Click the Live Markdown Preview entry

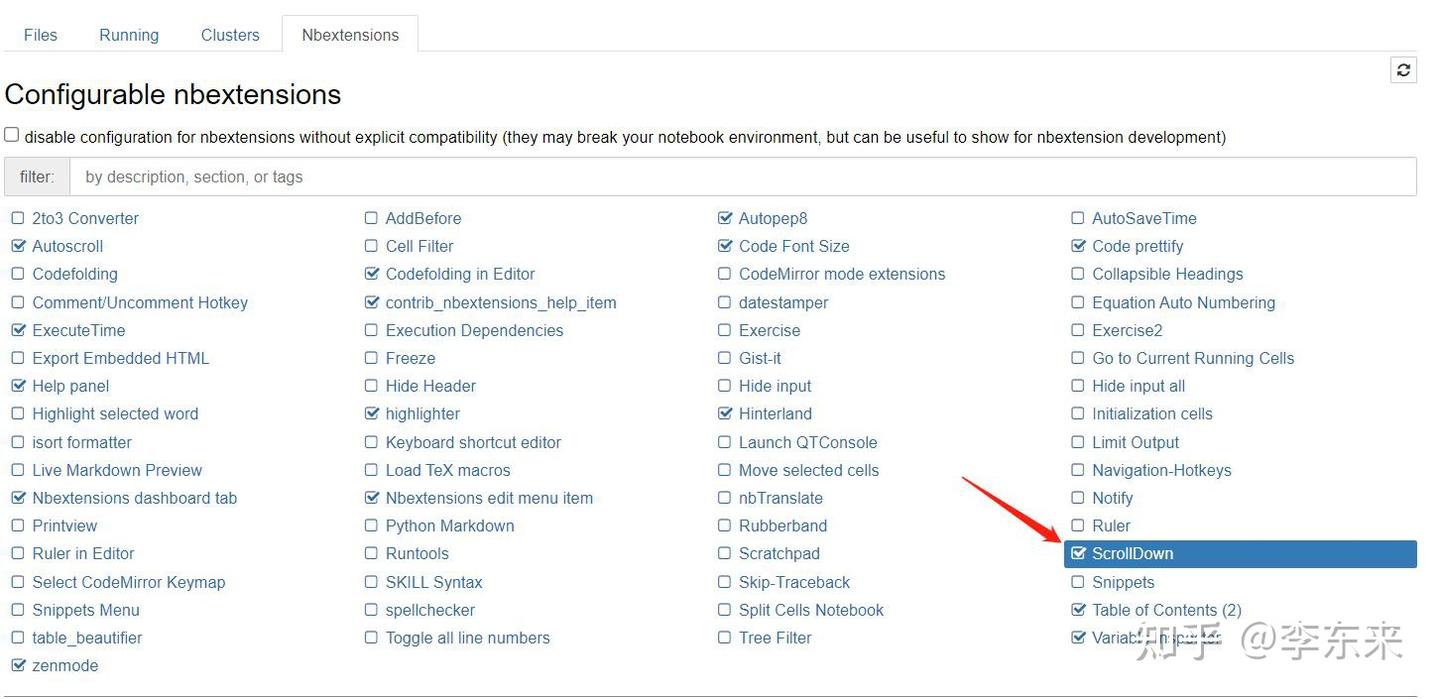117,470
